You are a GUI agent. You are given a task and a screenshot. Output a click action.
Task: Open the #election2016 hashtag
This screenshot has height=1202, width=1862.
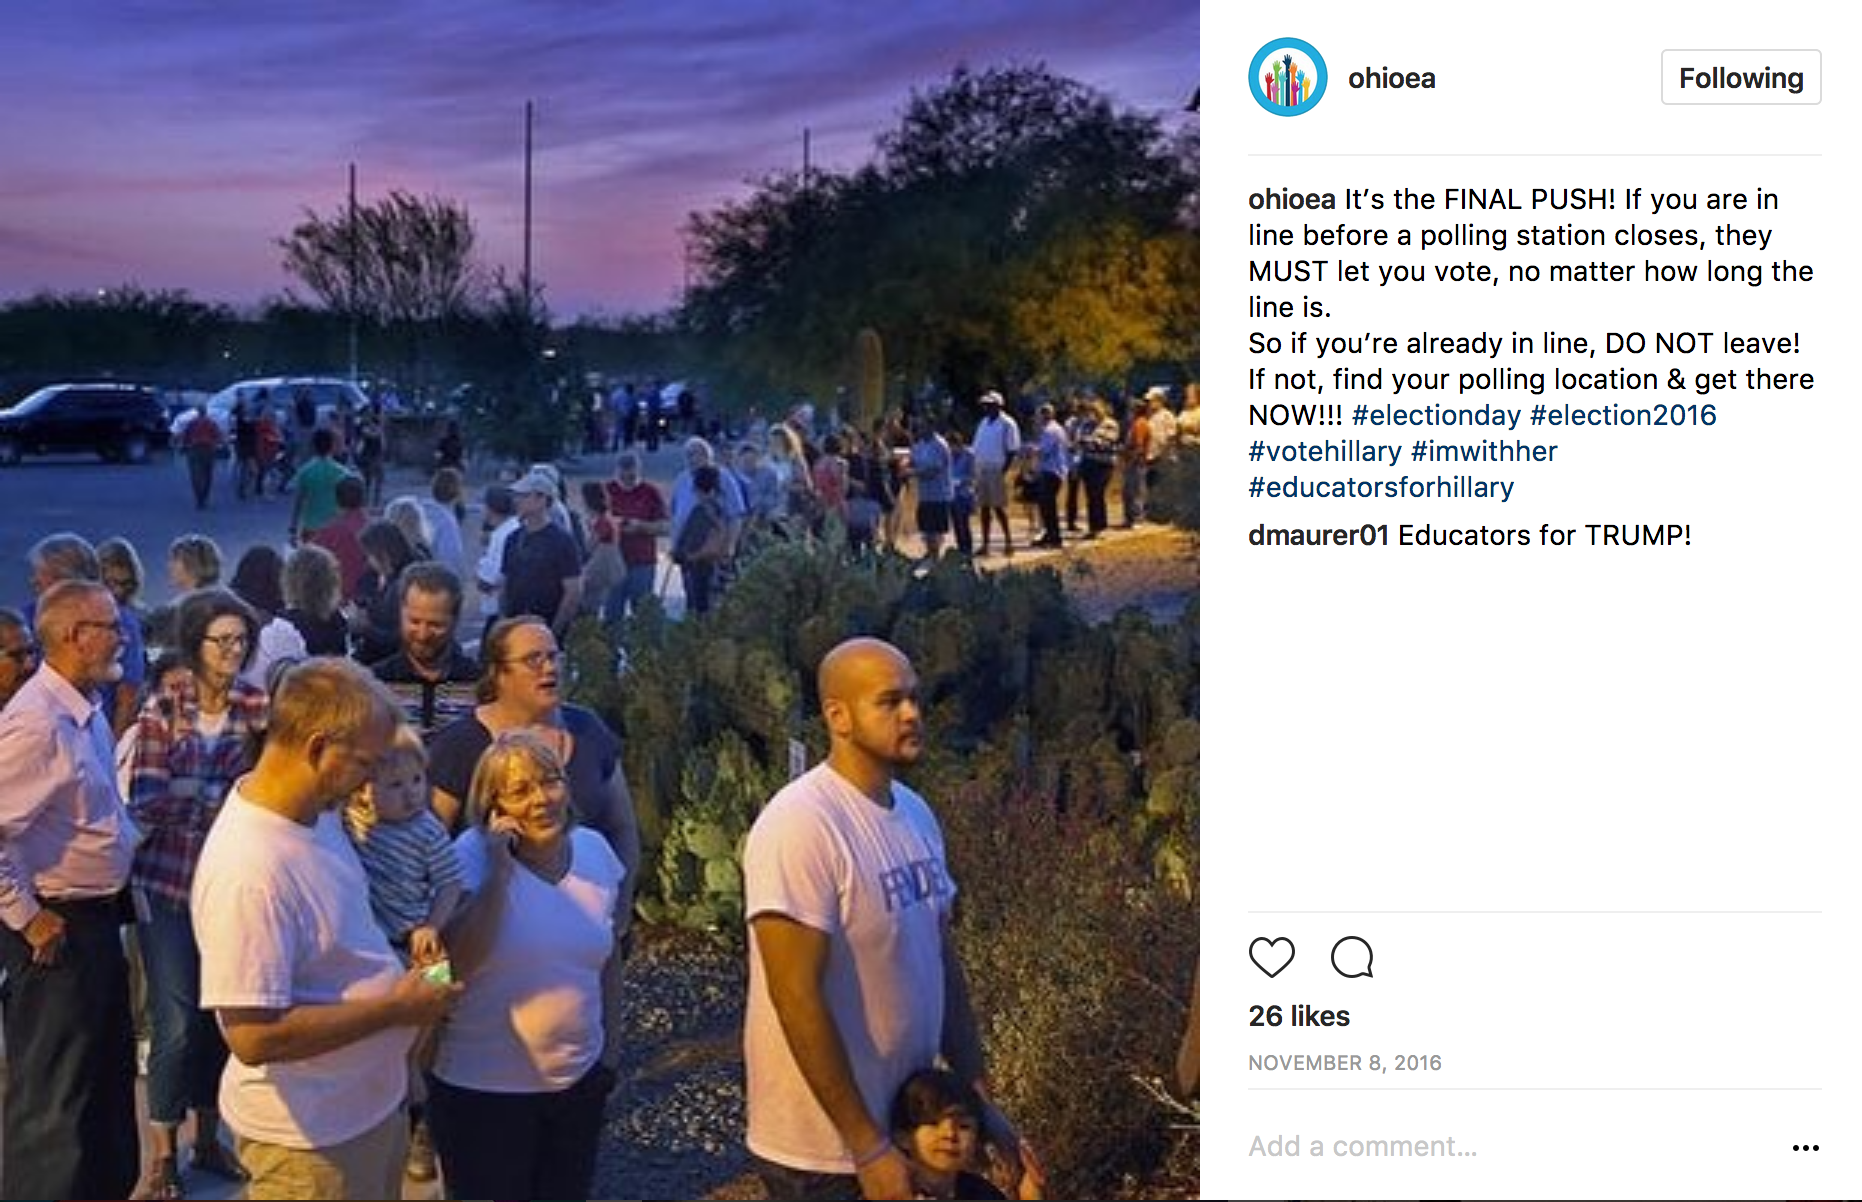1623,415
